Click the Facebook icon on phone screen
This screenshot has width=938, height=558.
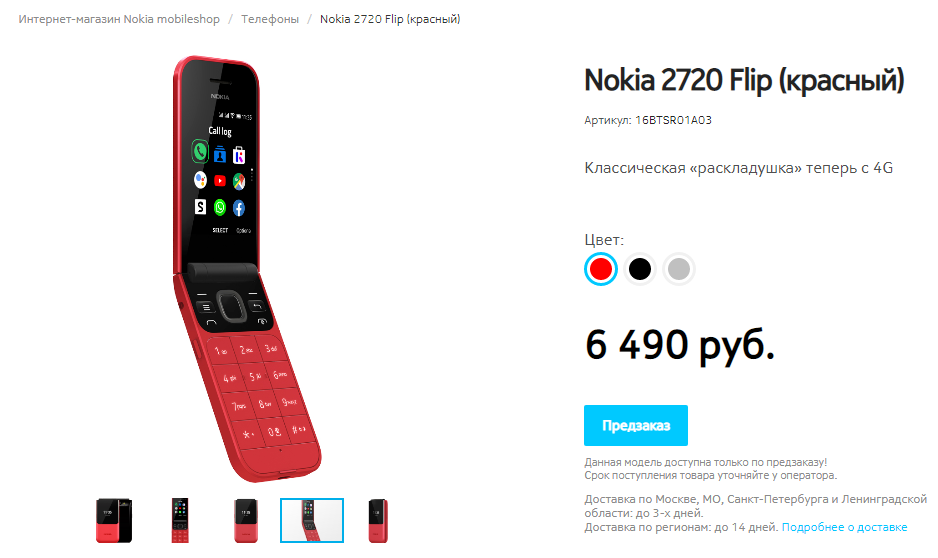click(x=239, y=208)
